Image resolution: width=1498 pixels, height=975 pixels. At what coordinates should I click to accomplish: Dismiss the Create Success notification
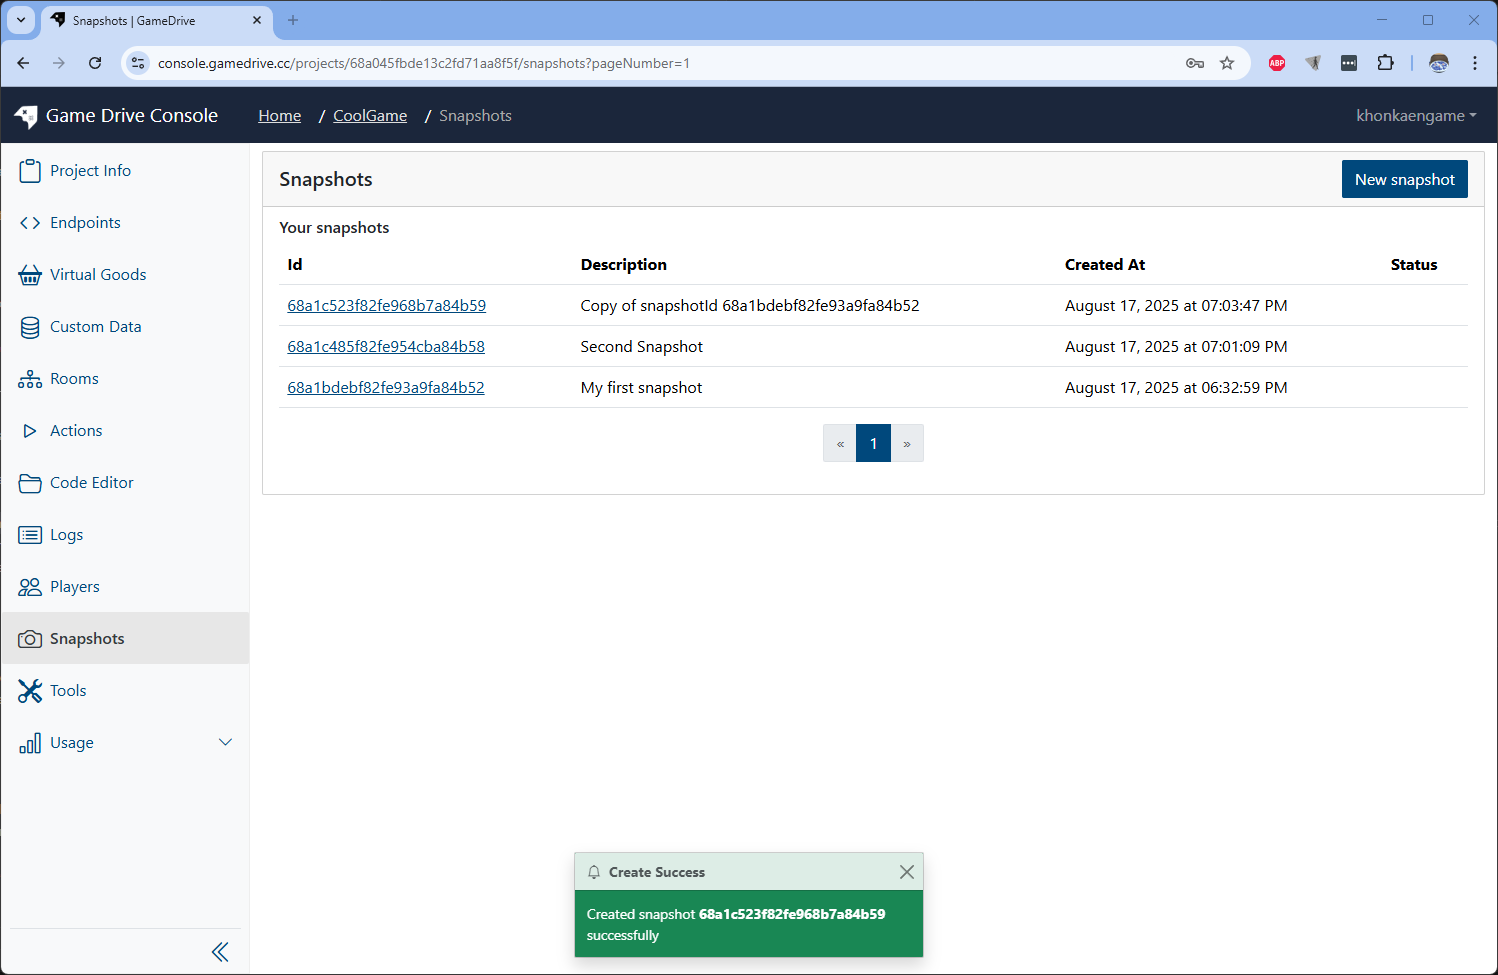tap(906, 872)
